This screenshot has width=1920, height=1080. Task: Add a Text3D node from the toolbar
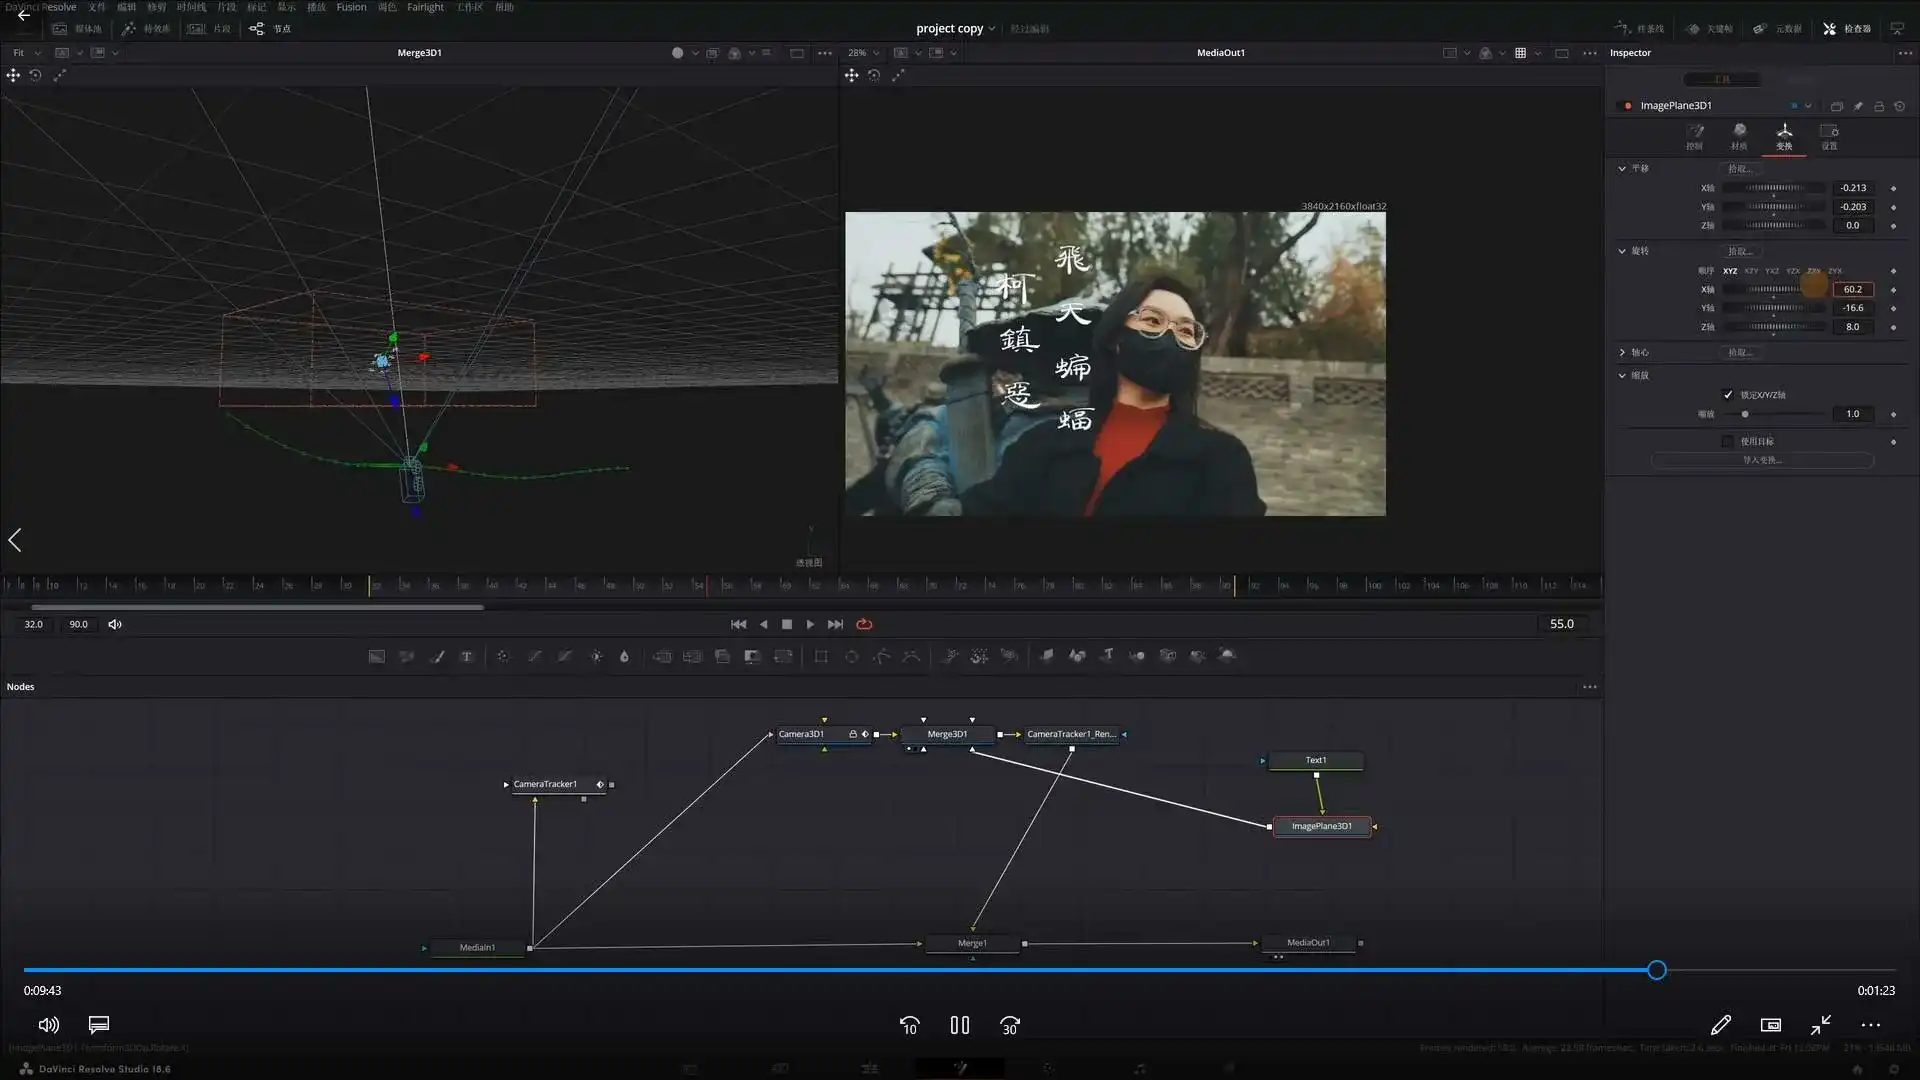click(1107, 656)
